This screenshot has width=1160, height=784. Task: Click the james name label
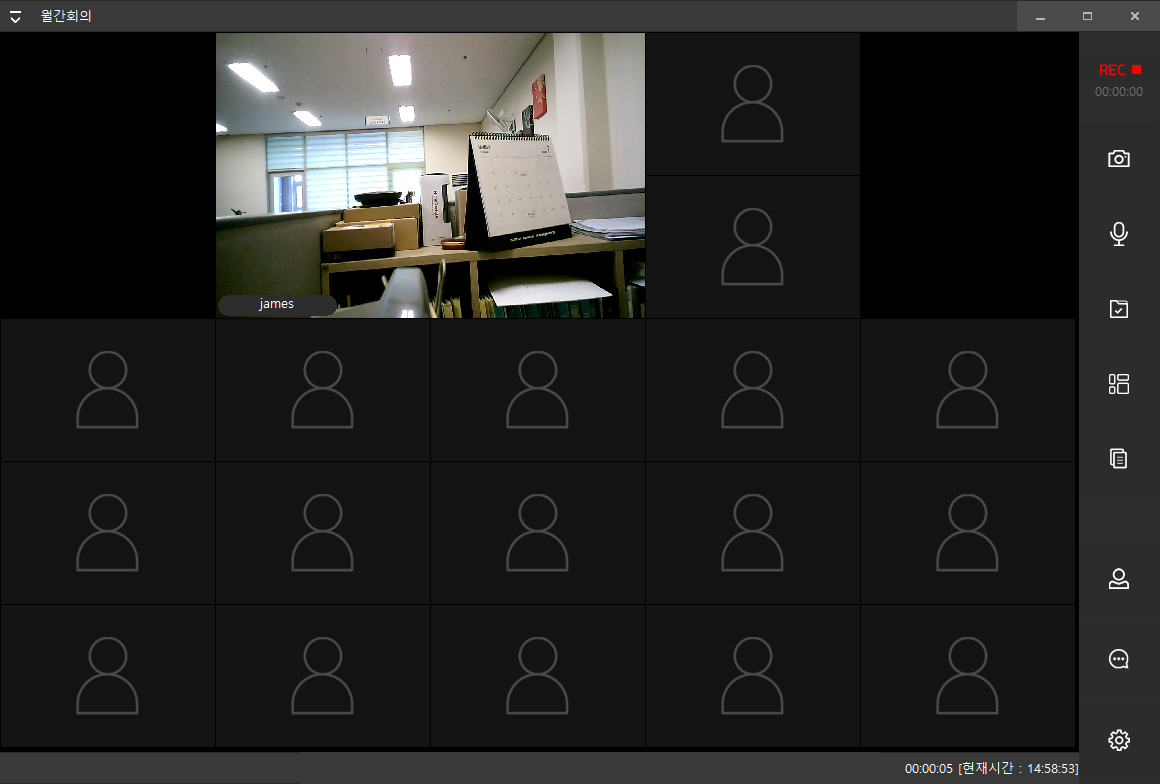coord(277,304)
